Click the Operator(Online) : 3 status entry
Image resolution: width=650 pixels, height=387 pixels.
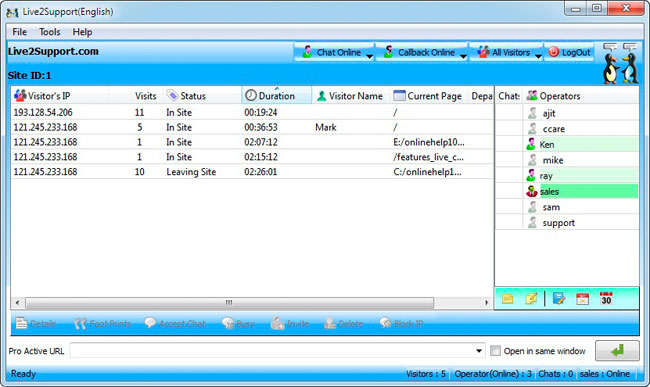point(493,374)
